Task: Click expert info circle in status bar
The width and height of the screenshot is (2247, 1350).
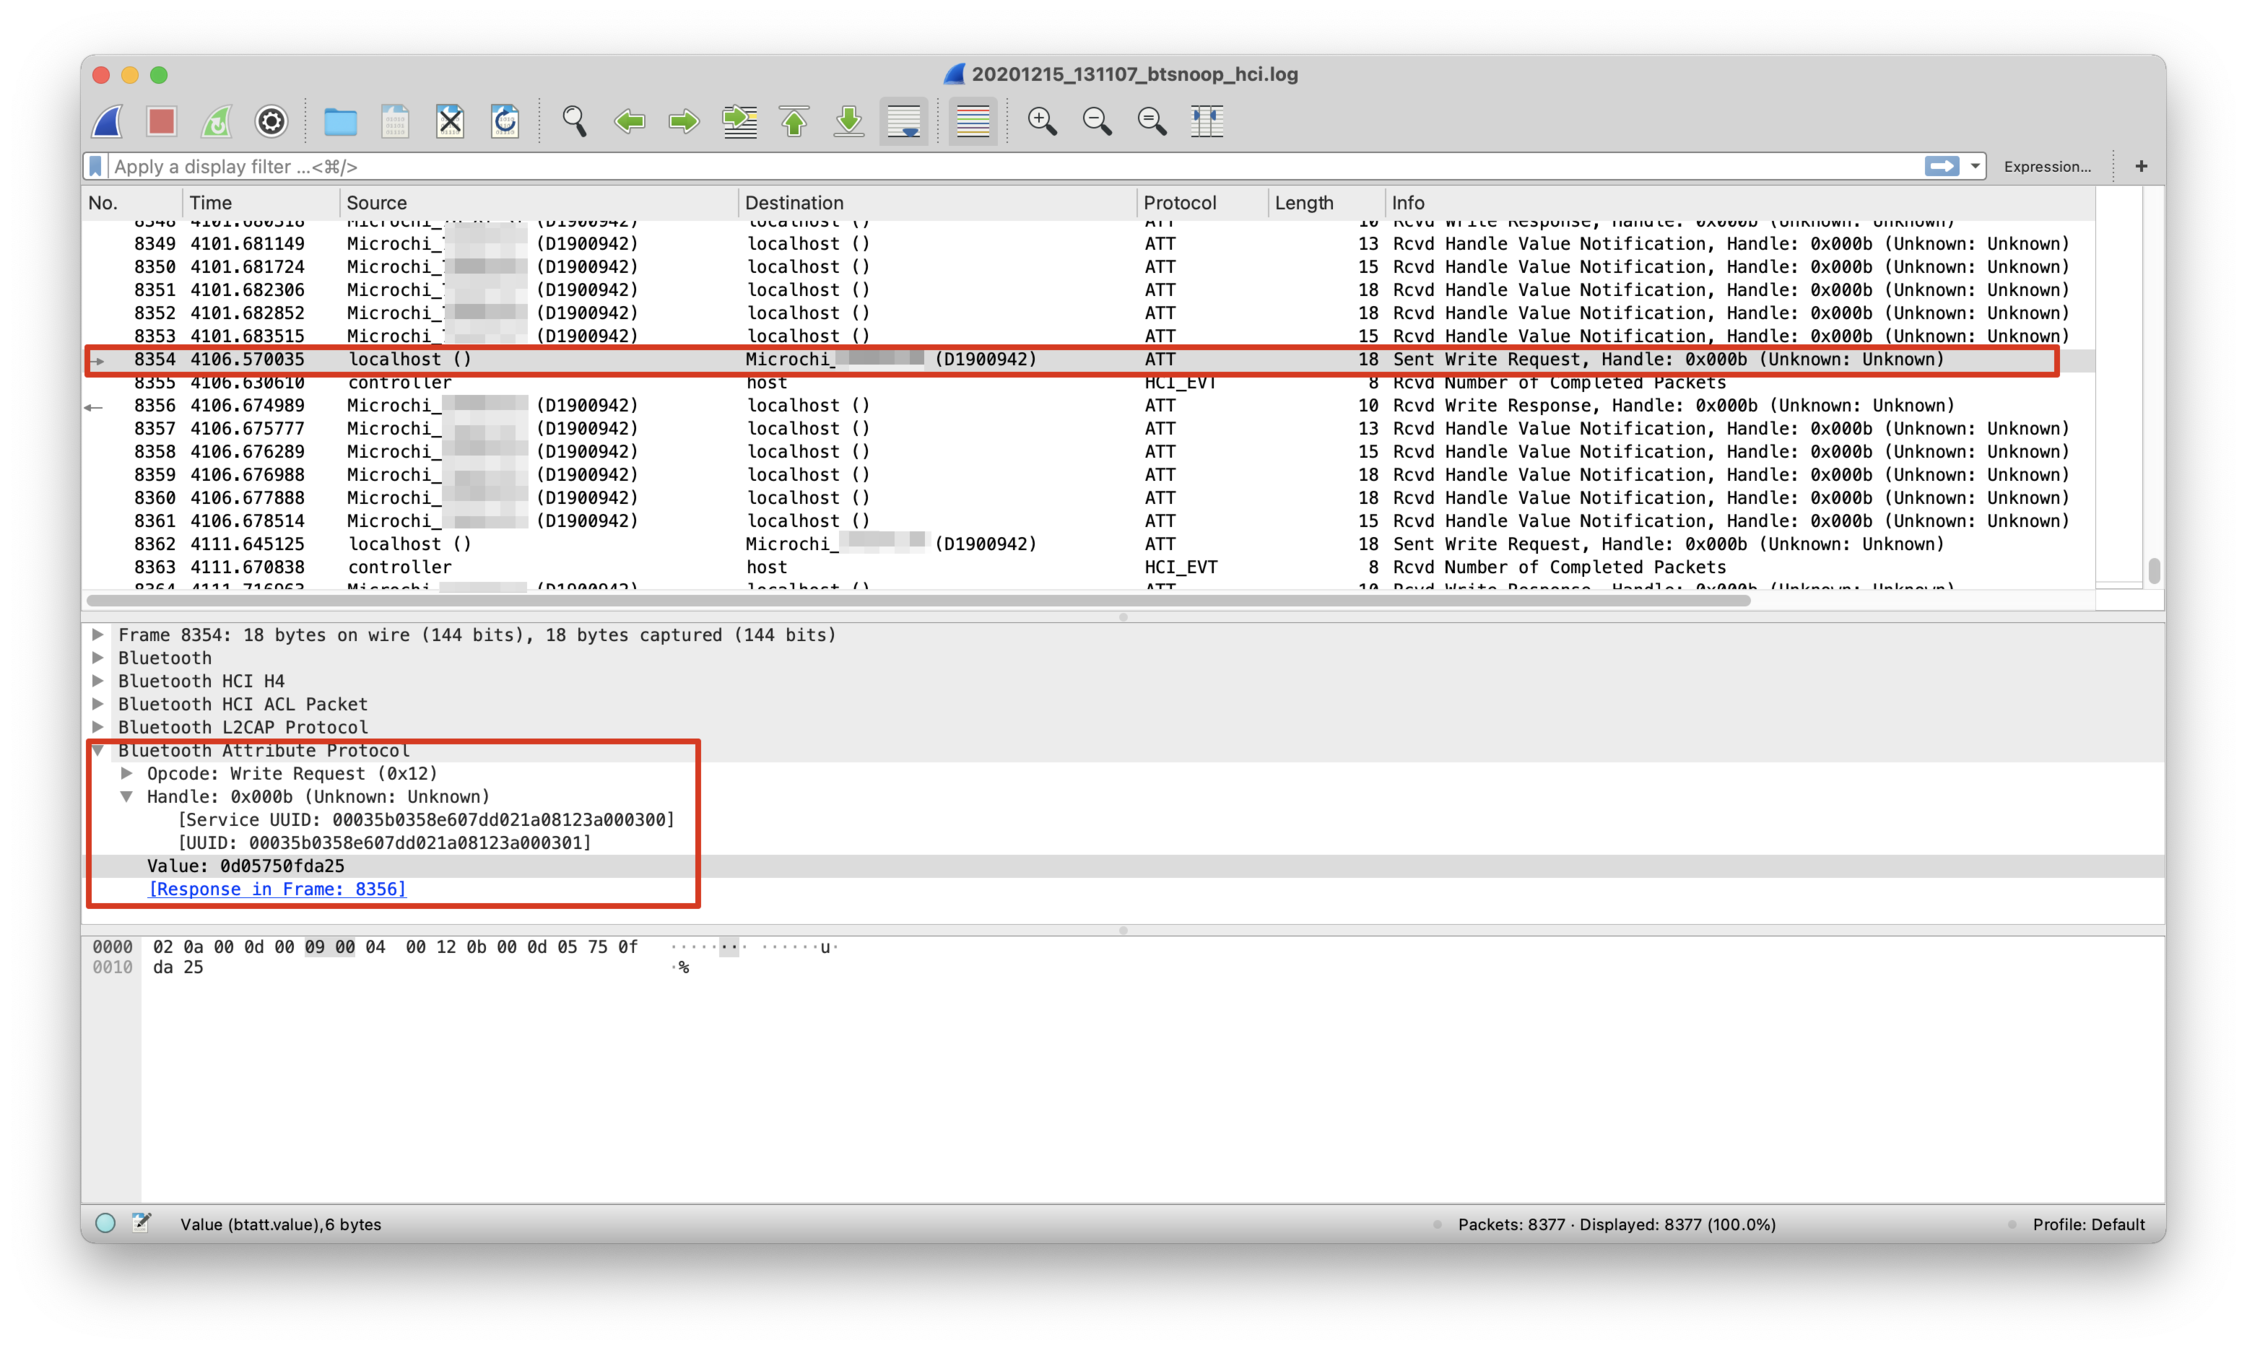Action: tap(105, 1223)
